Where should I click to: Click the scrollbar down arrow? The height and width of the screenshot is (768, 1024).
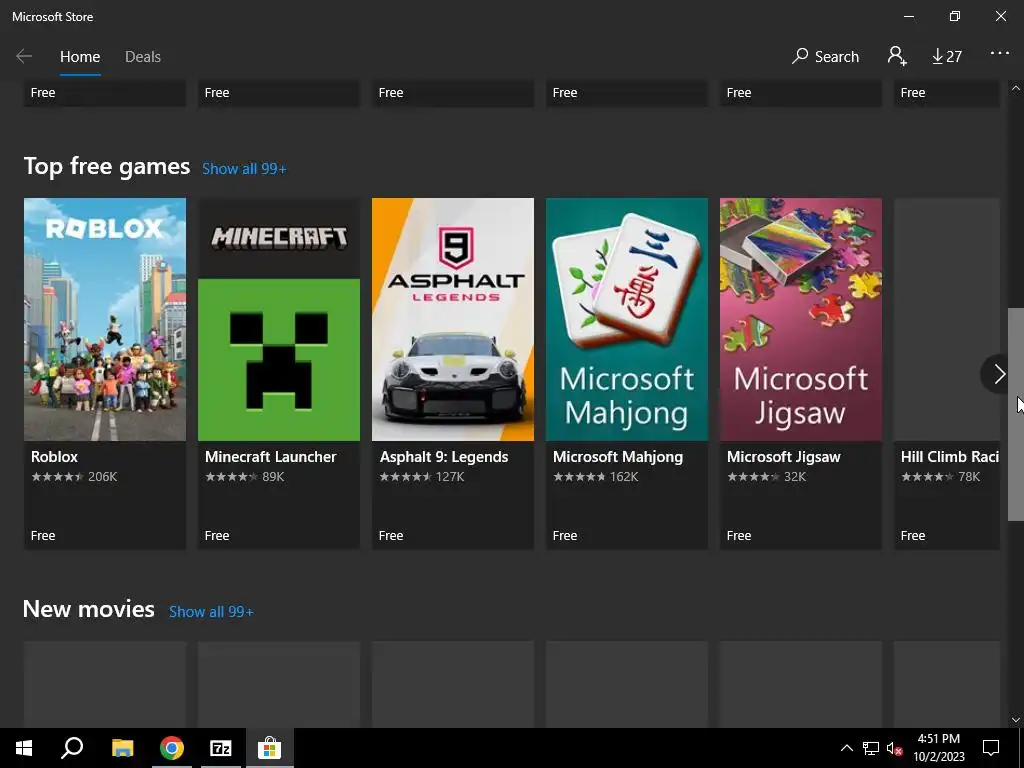pos(1016,720)
